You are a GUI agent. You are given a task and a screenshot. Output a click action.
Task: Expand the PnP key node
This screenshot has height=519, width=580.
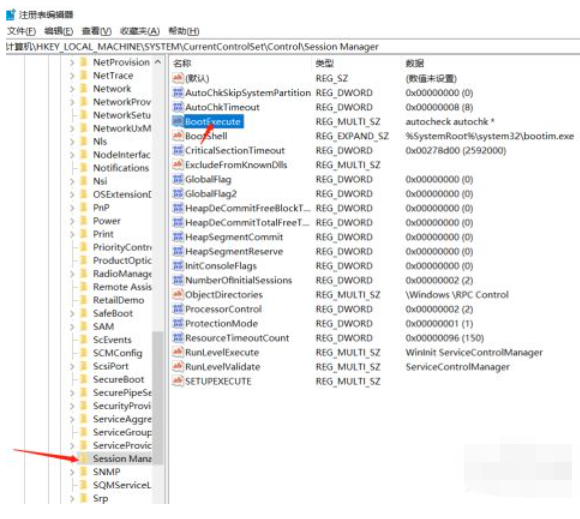pyautogui.click(x=72, y=208)
